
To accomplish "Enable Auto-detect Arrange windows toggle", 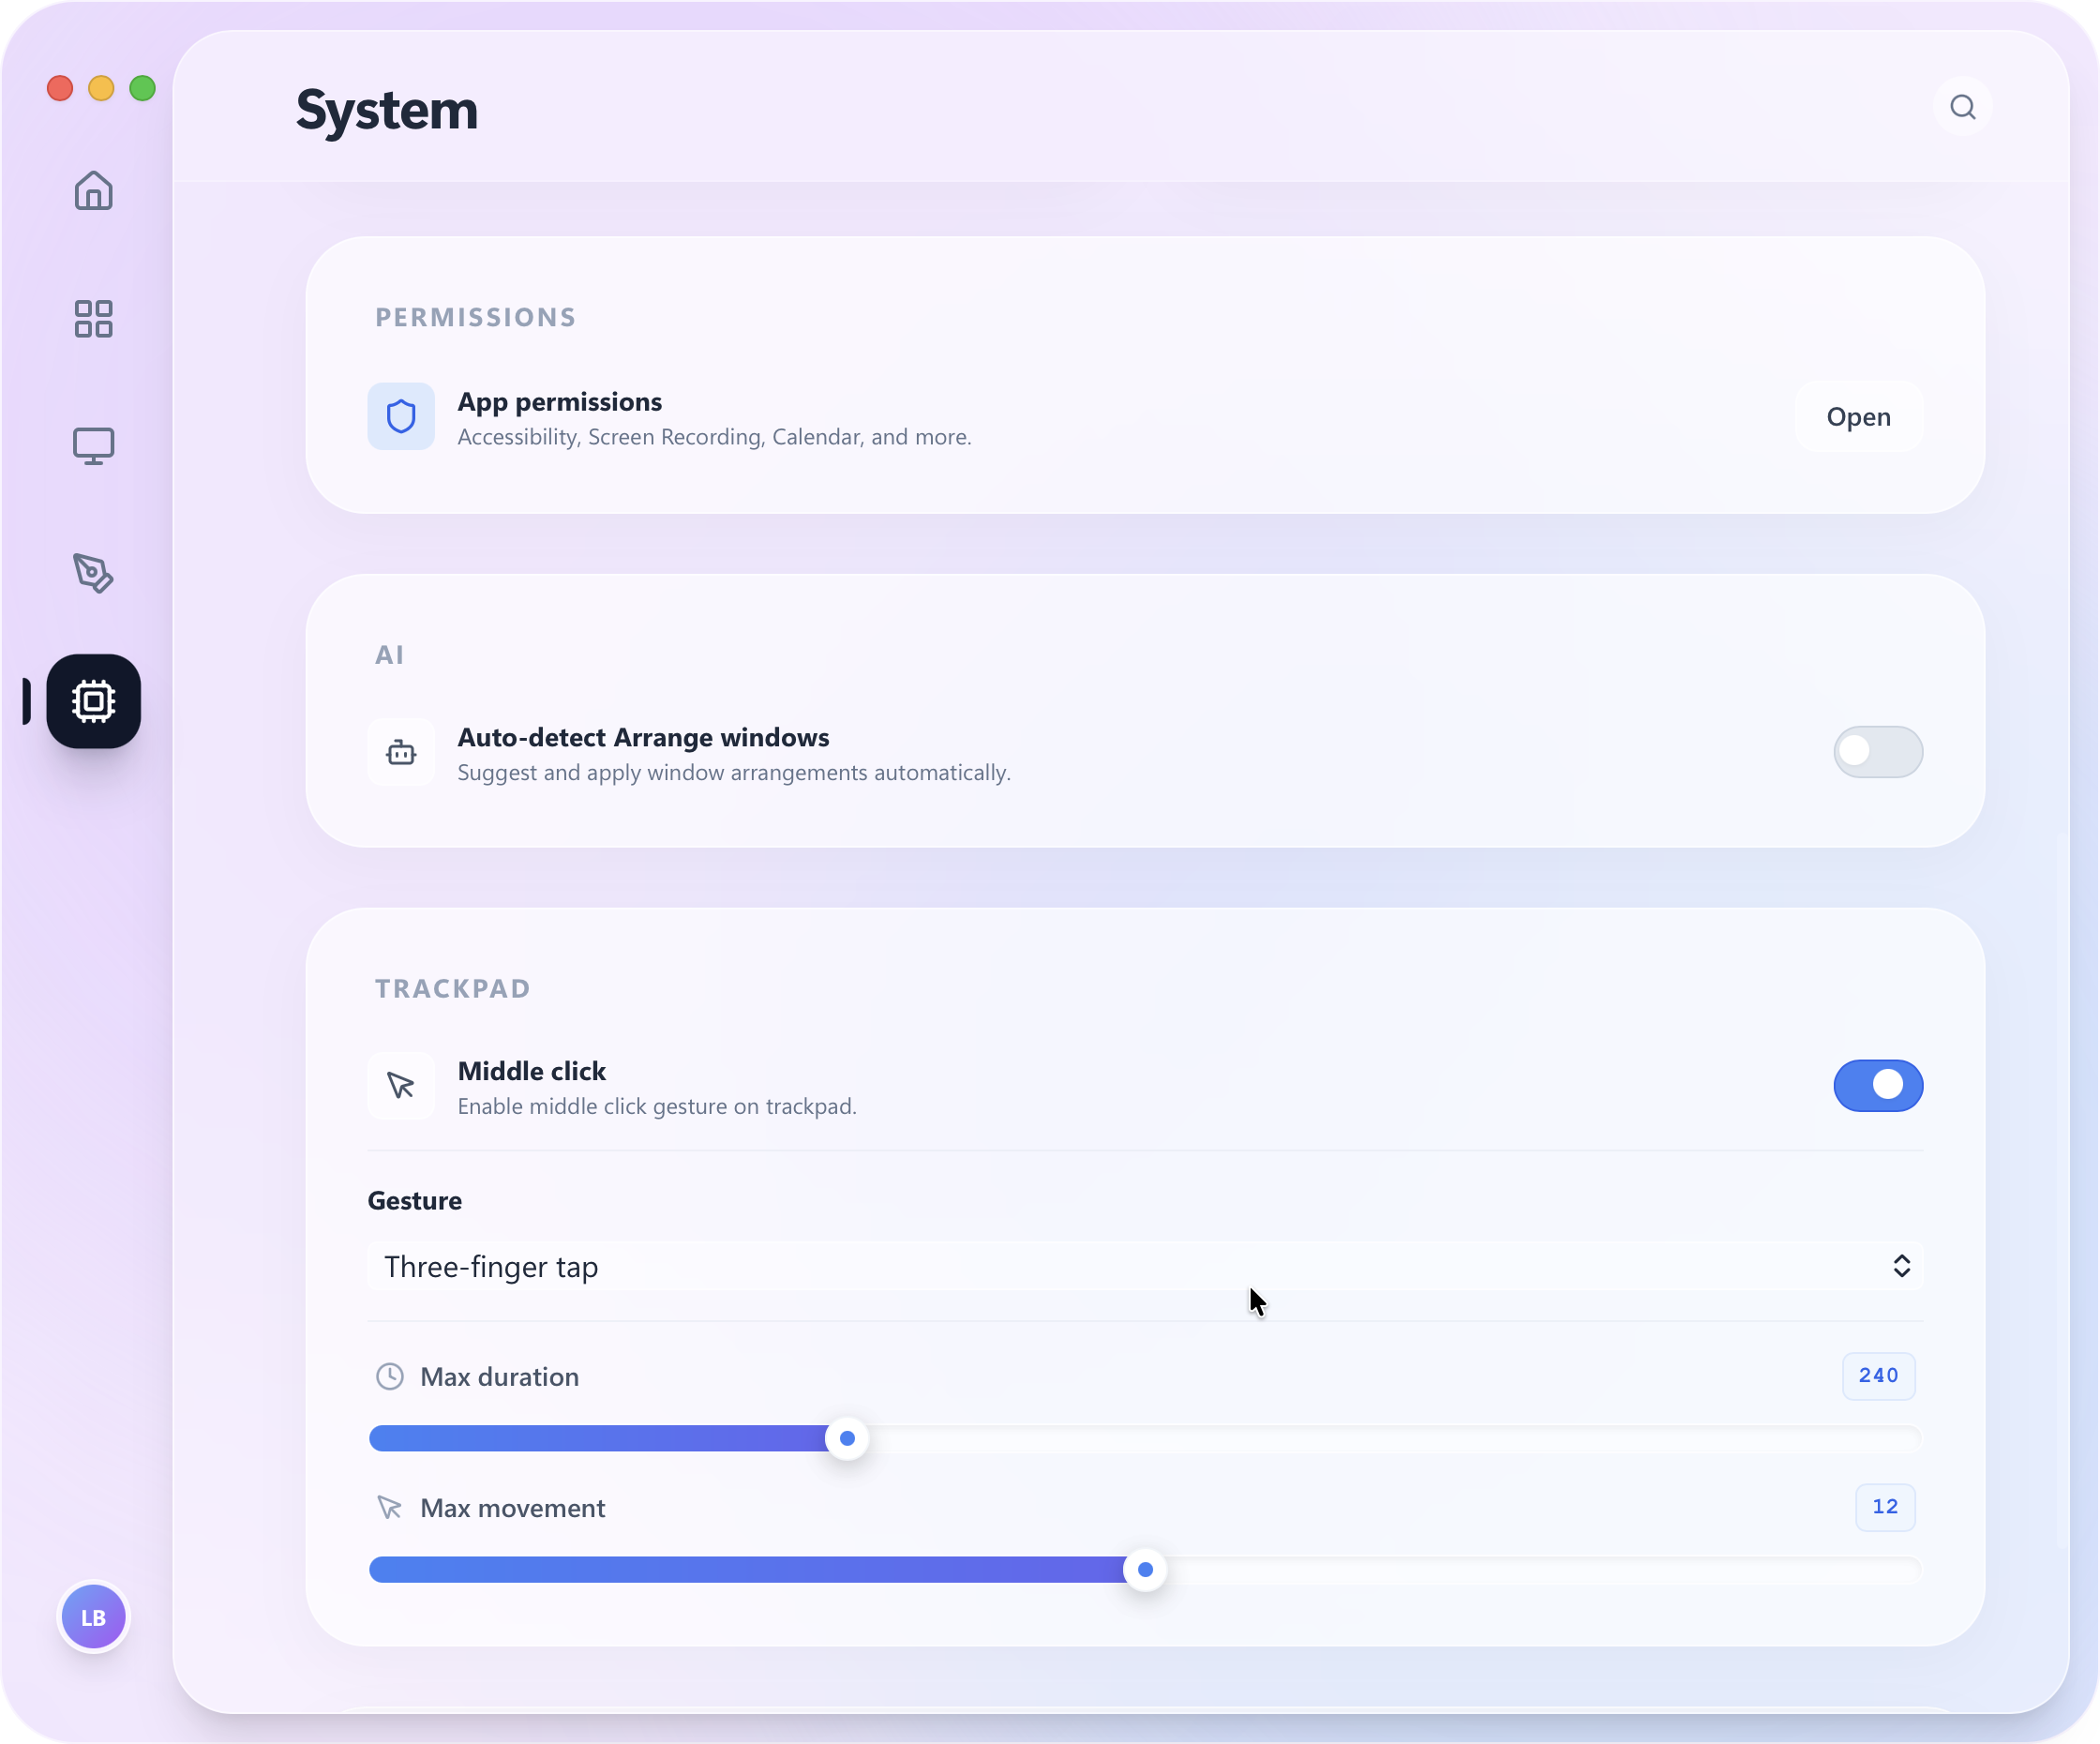I will coord(1877,752).
